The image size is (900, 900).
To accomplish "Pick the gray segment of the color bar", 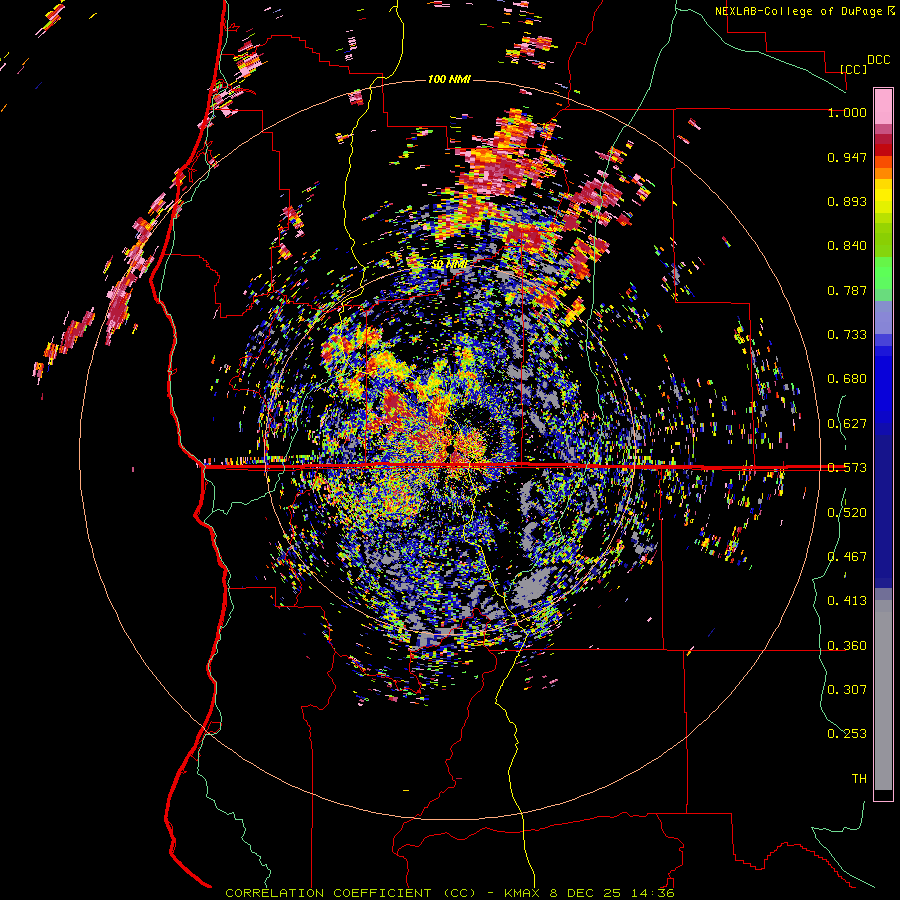I will 883,695.
